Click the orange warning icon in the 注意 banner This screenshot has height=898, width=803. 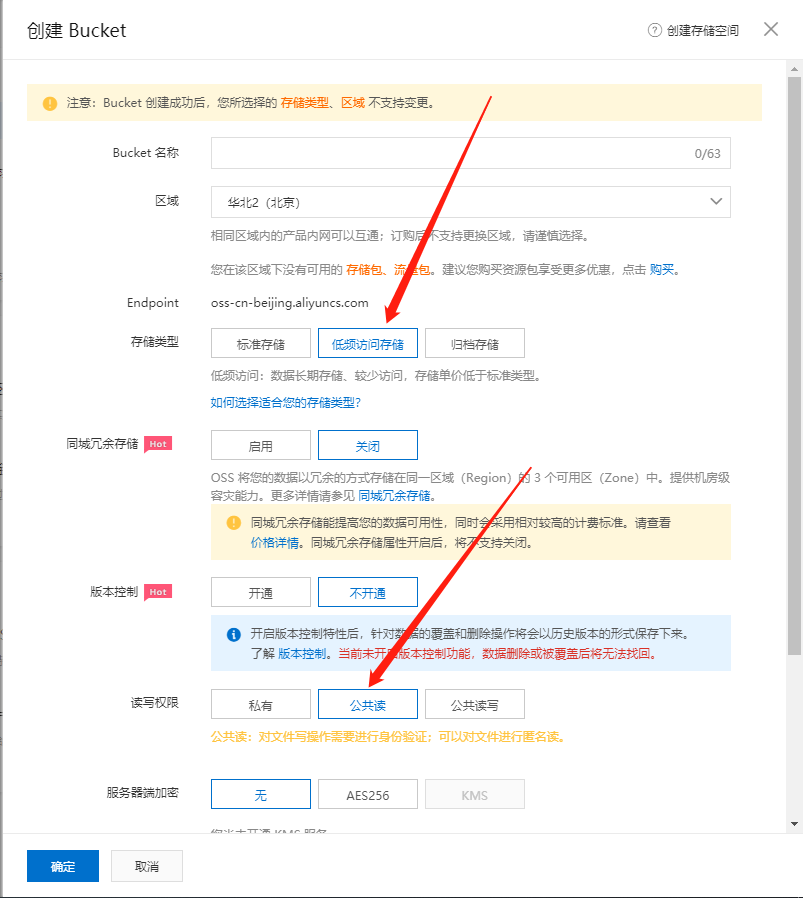coord(50,103)
